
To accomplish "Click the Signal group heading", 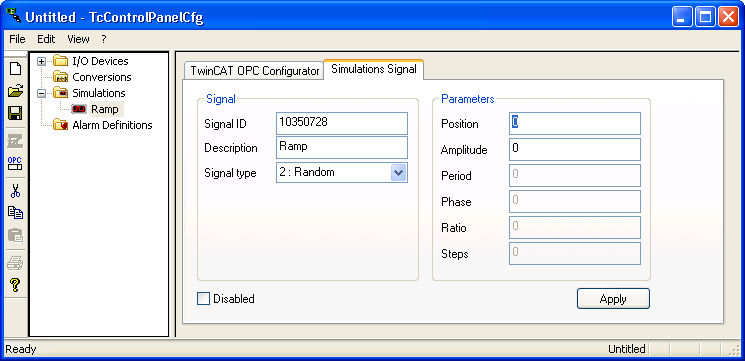I will click(220, 99).
